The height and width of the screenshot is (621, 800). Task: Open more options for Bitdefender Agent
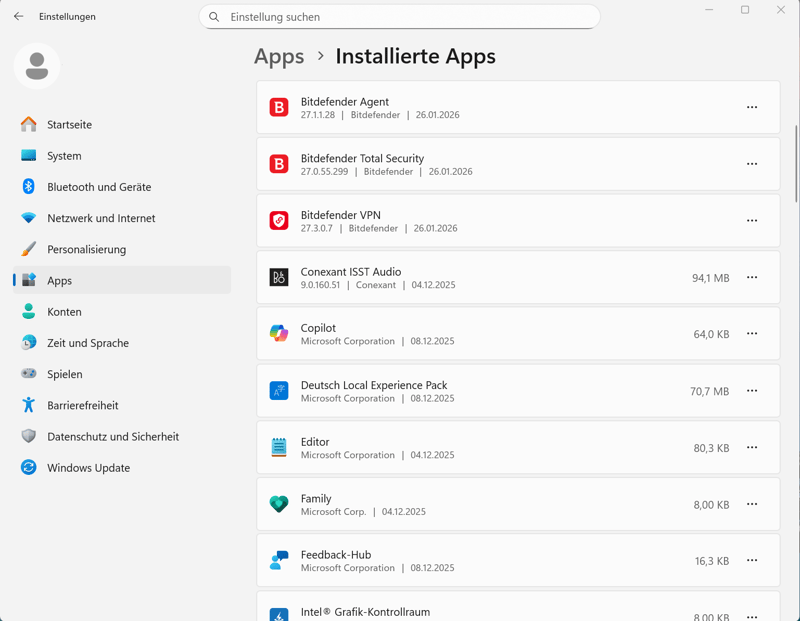pyautogui.click(x=752, y=107)
